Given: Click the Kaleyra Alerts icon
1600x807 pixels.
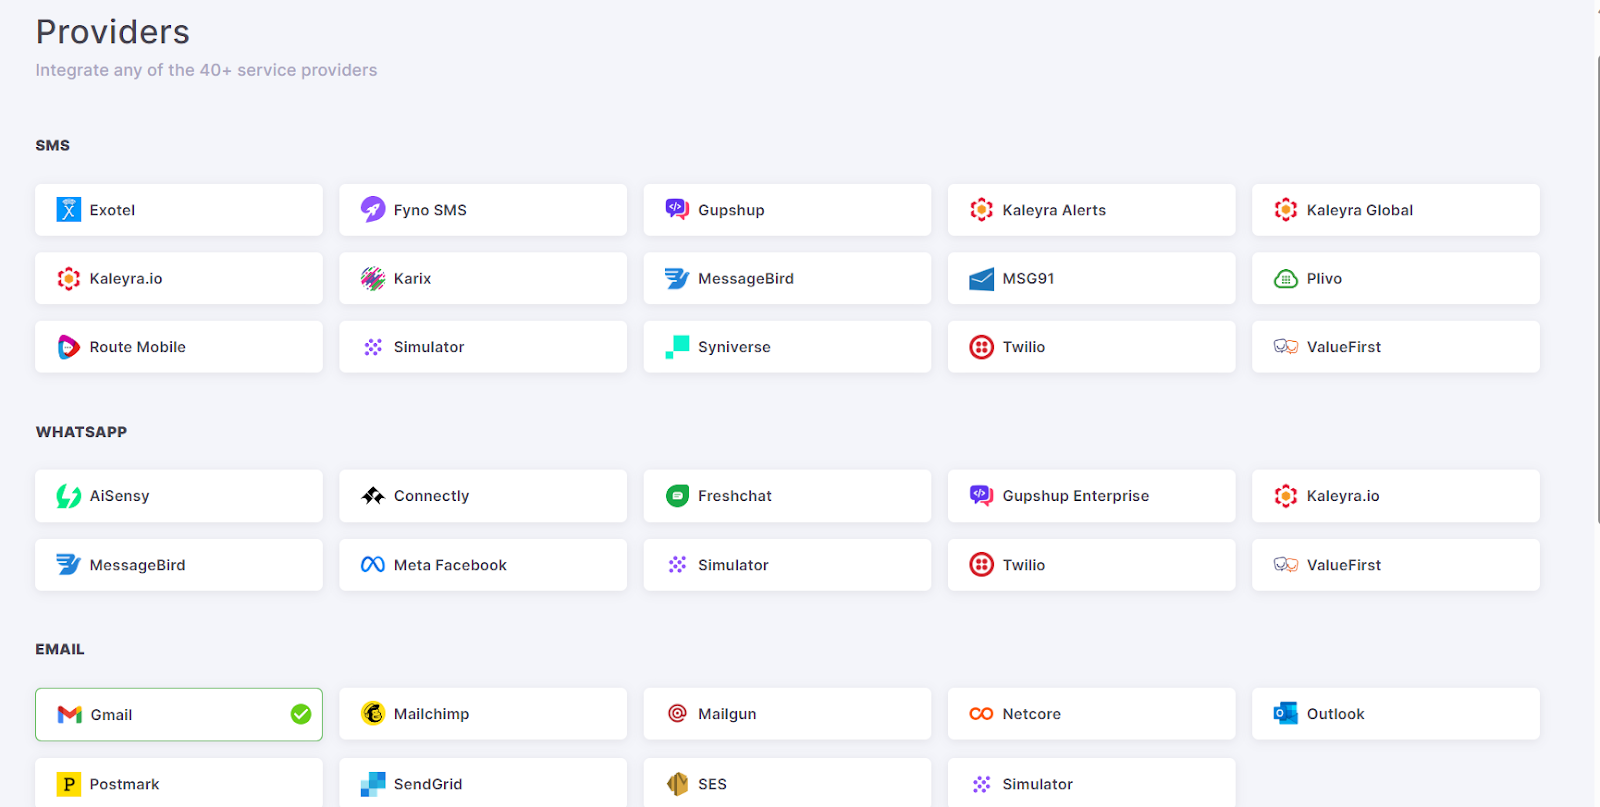Looking at the screenshot, I should click(x=982, y=210).
